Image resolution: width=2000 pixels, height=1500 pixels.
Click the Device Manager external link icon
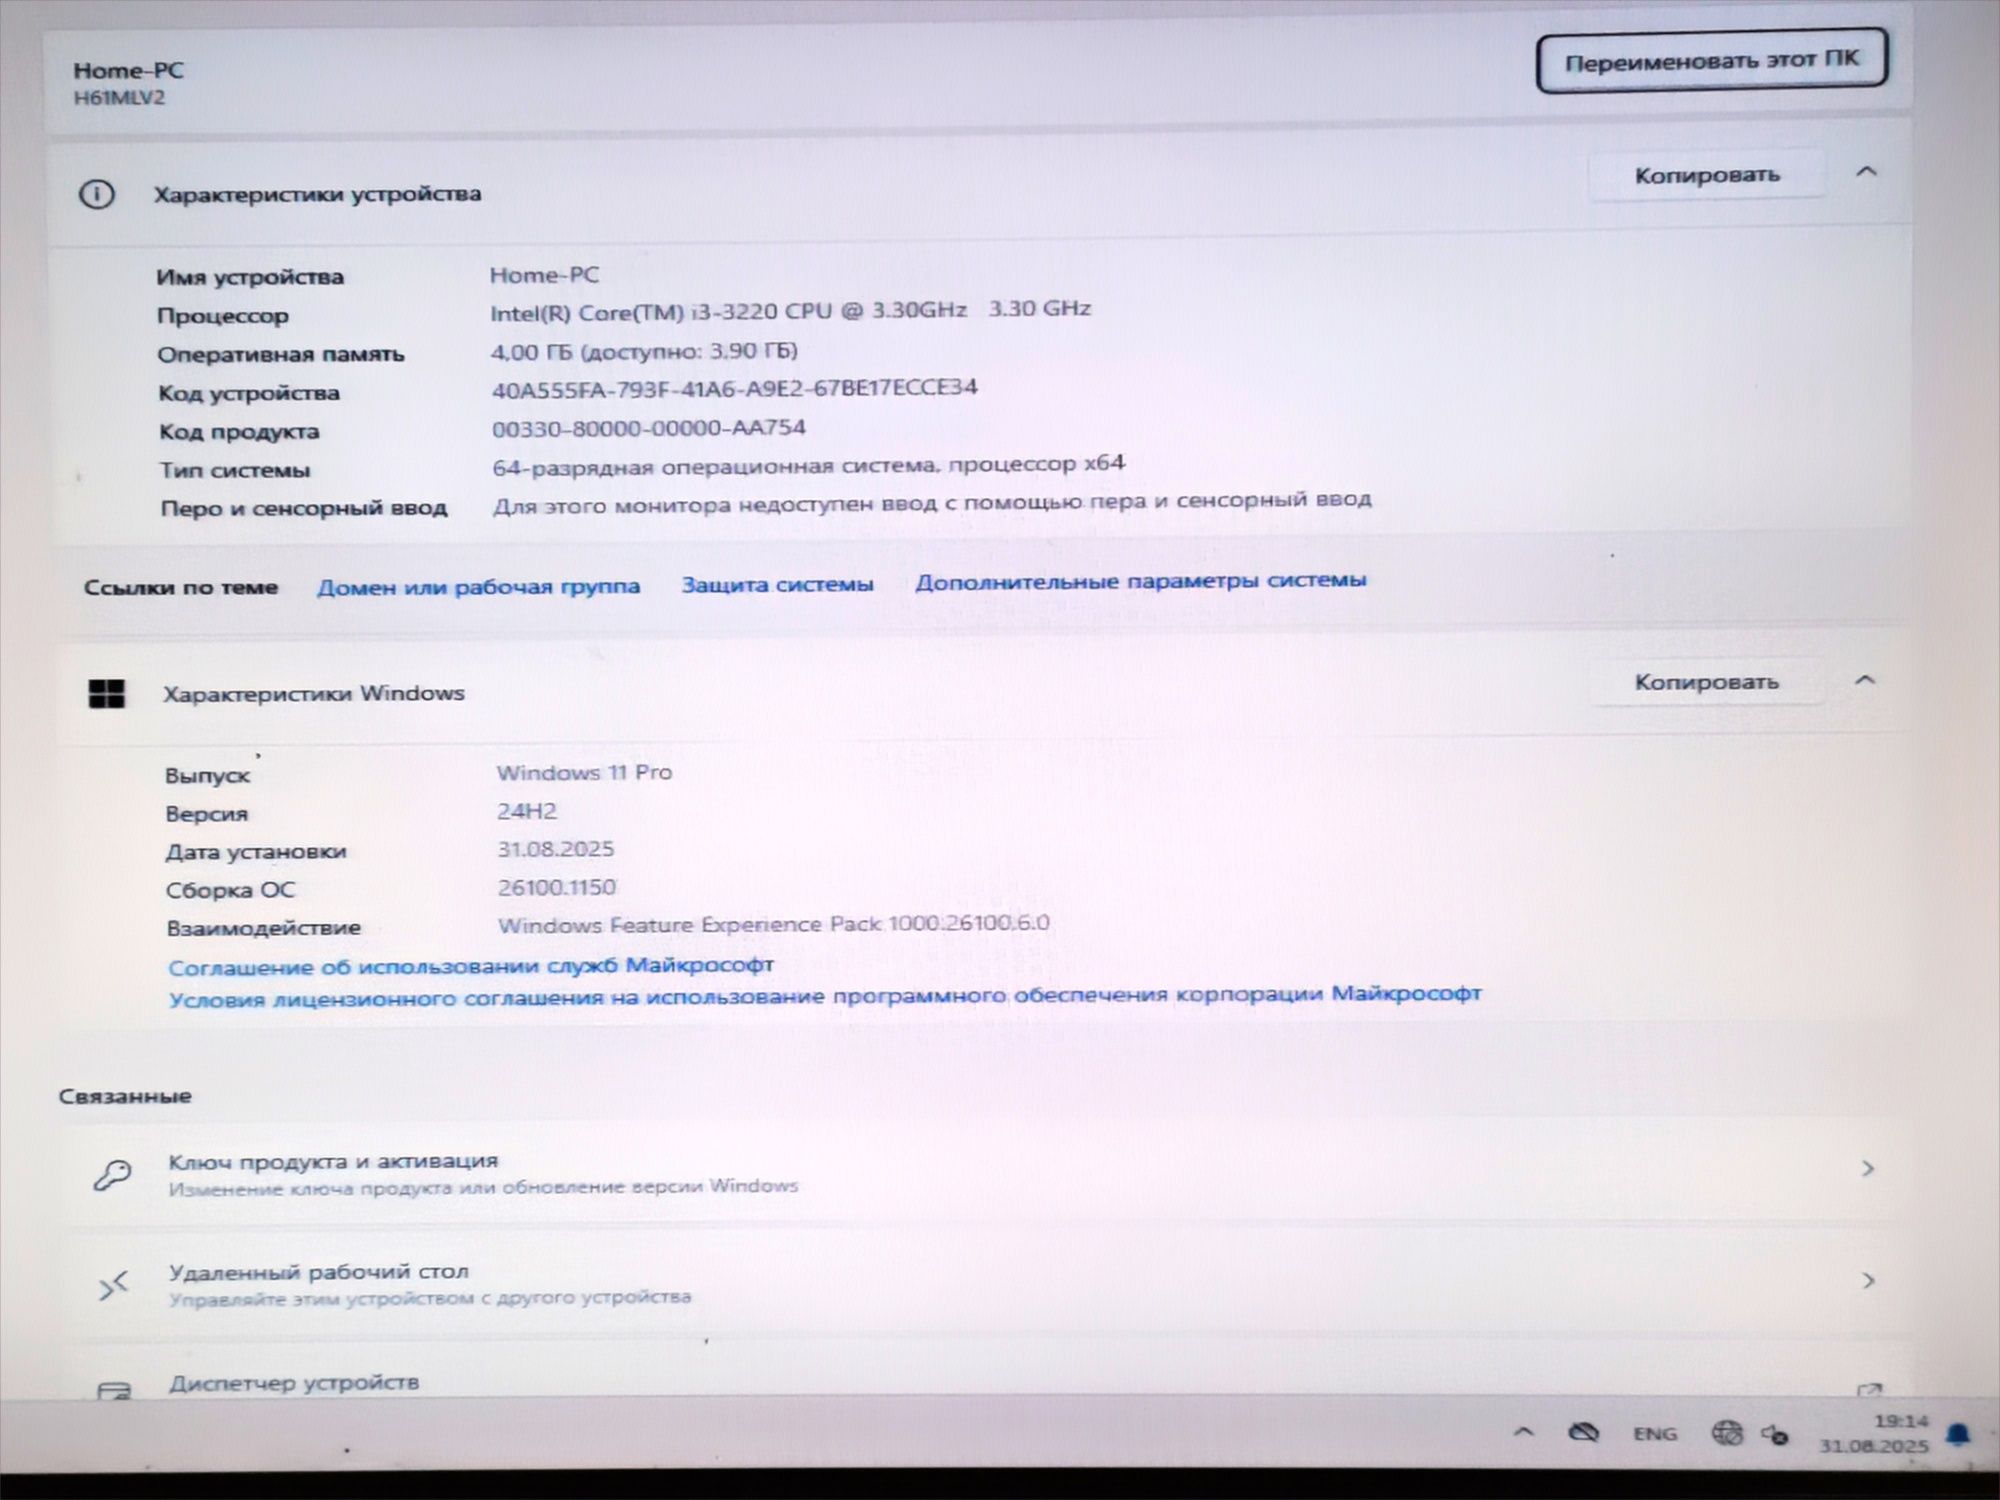[1868, 1390]
